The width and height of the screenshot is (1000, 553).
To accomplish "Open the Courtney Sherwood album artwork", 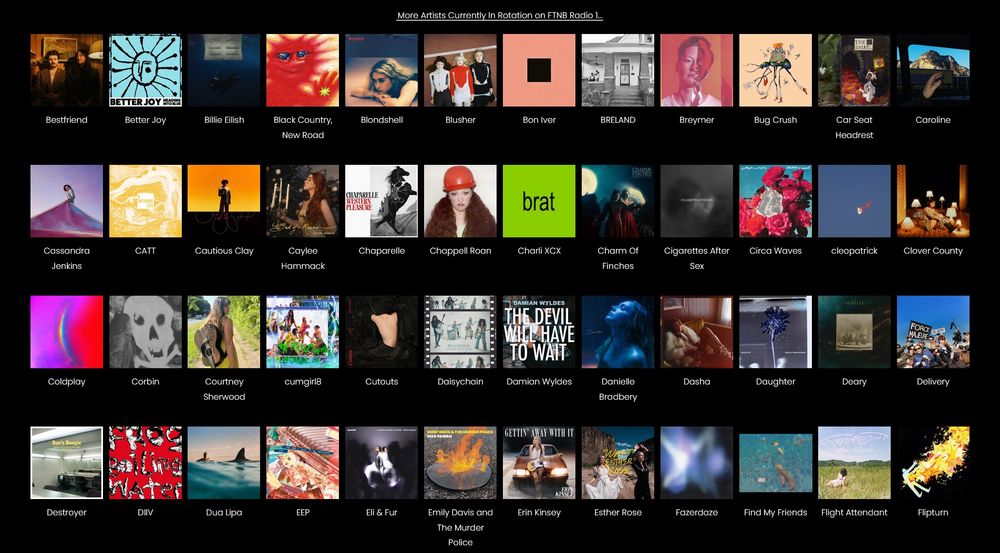I will (x=224, y=332).
